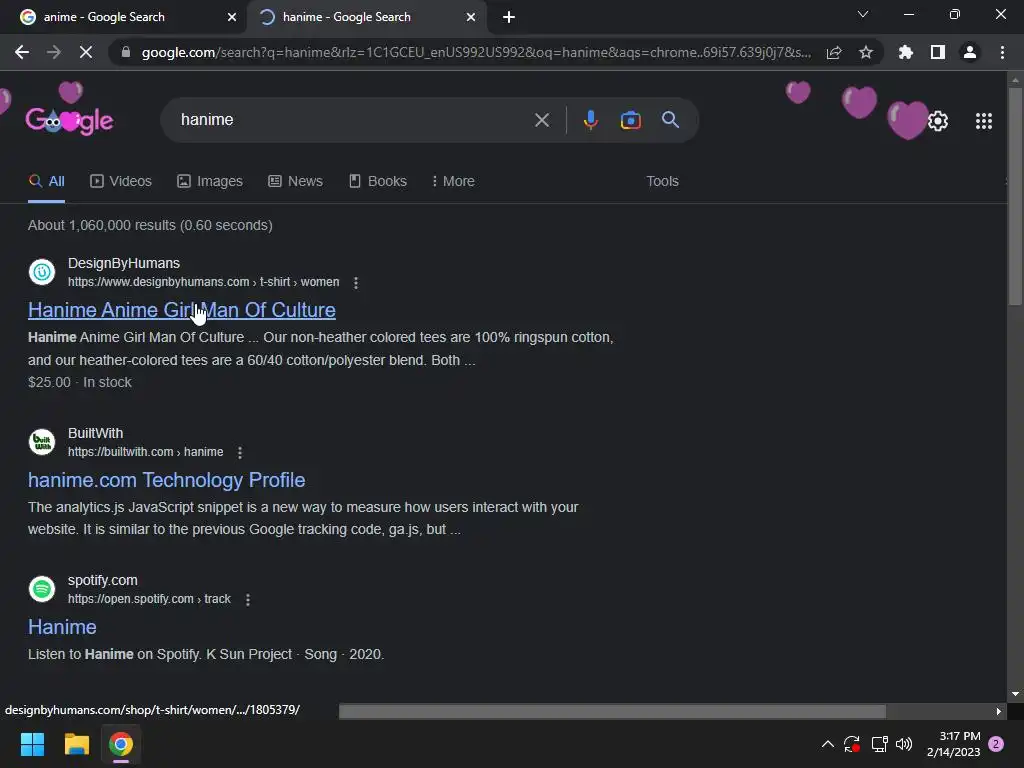
Task: Click the DesignByHumans site name
Action: (x=124, y=263)
